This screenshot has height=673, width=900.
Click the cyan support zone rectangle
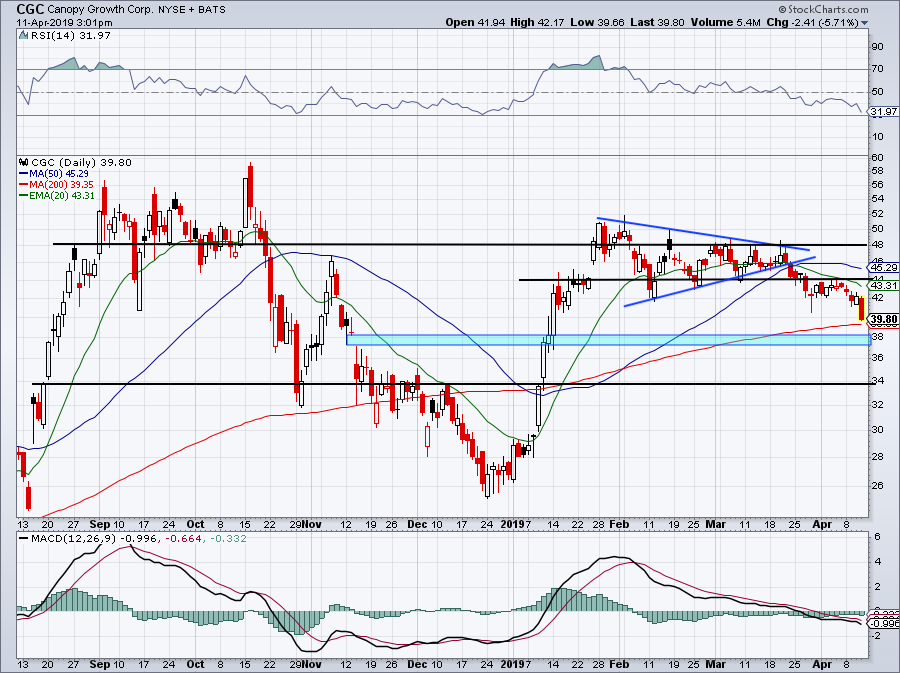[608, 340]
